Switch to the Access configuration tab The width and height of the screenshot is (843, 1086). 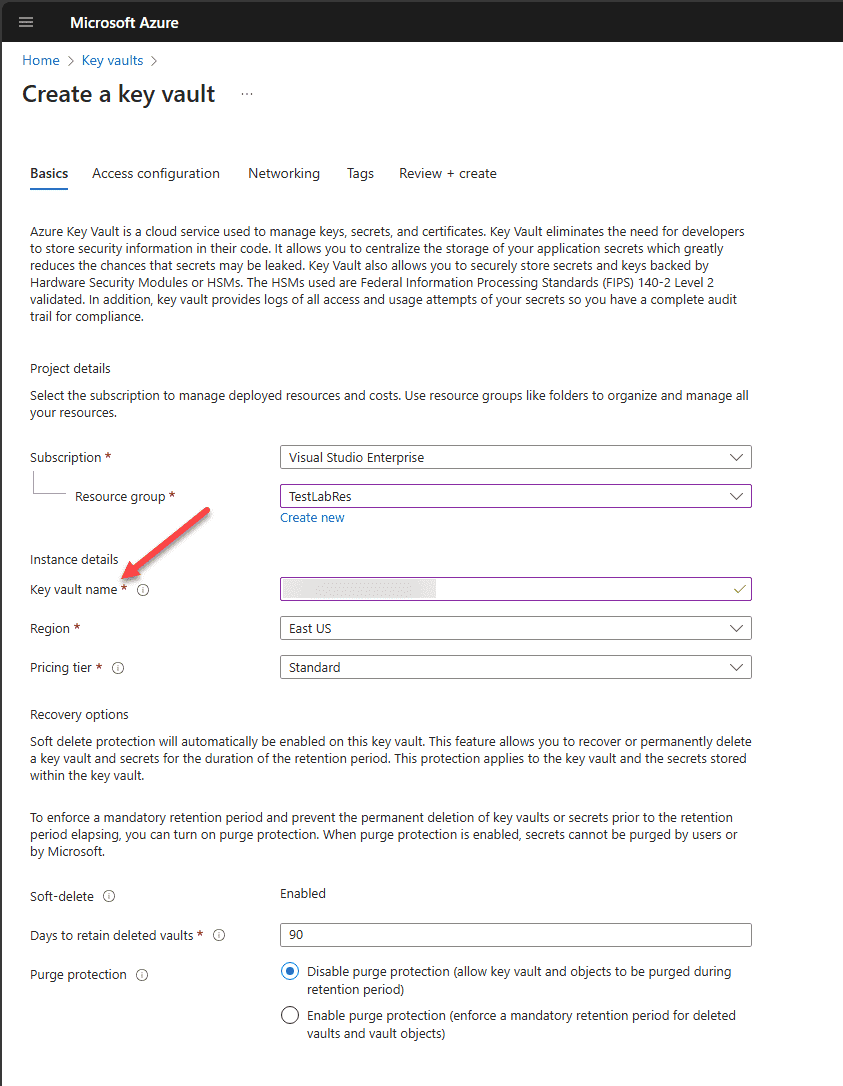156,173
